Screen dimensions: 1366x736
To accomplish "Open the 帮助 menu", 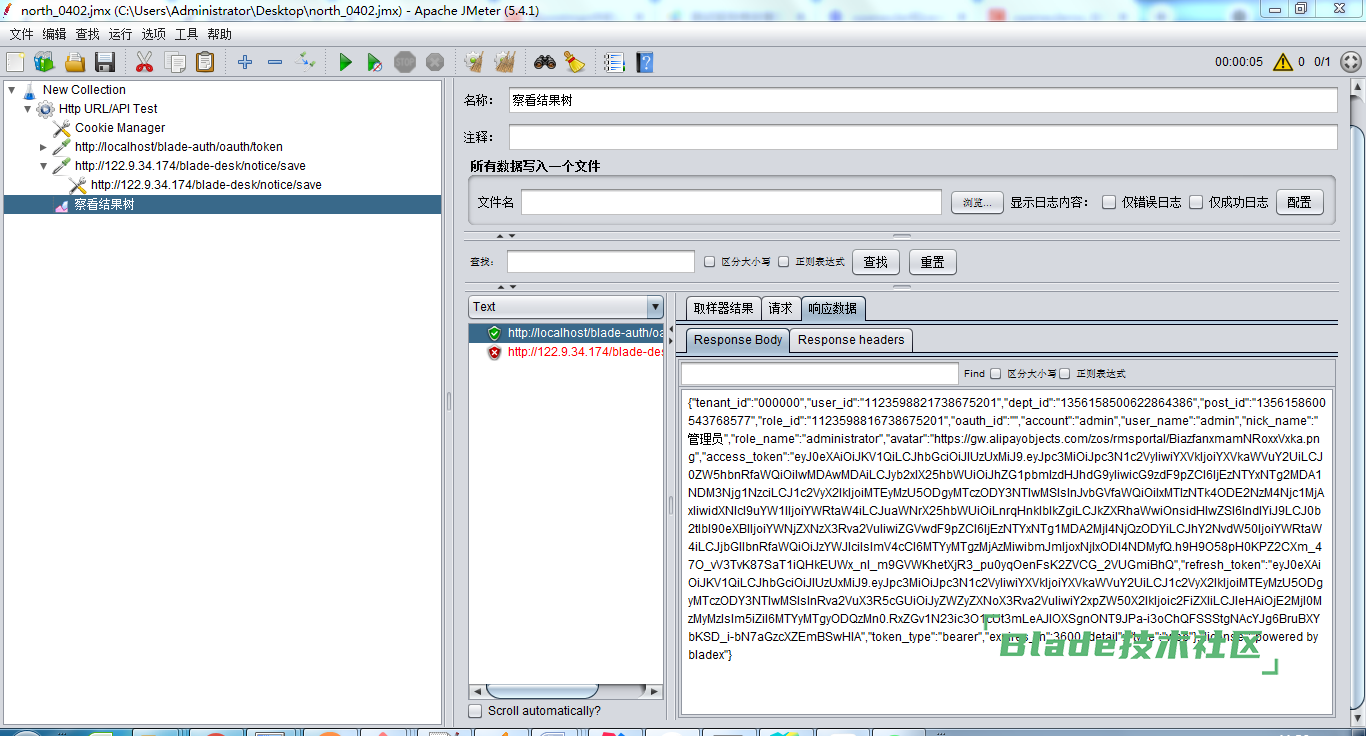I will 219,34.
